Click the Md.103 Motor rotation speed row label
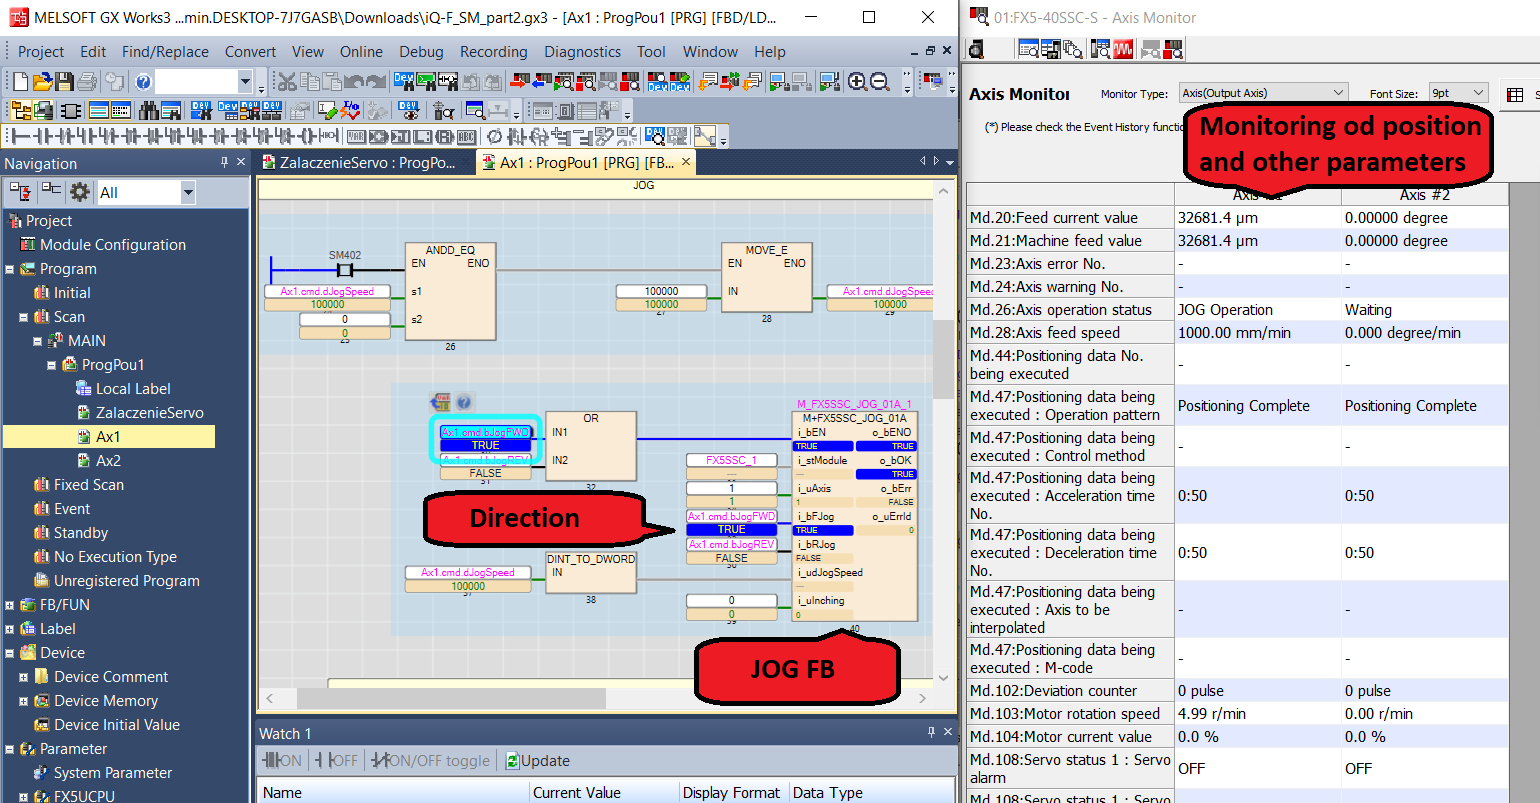 [x=1070, y=714]
